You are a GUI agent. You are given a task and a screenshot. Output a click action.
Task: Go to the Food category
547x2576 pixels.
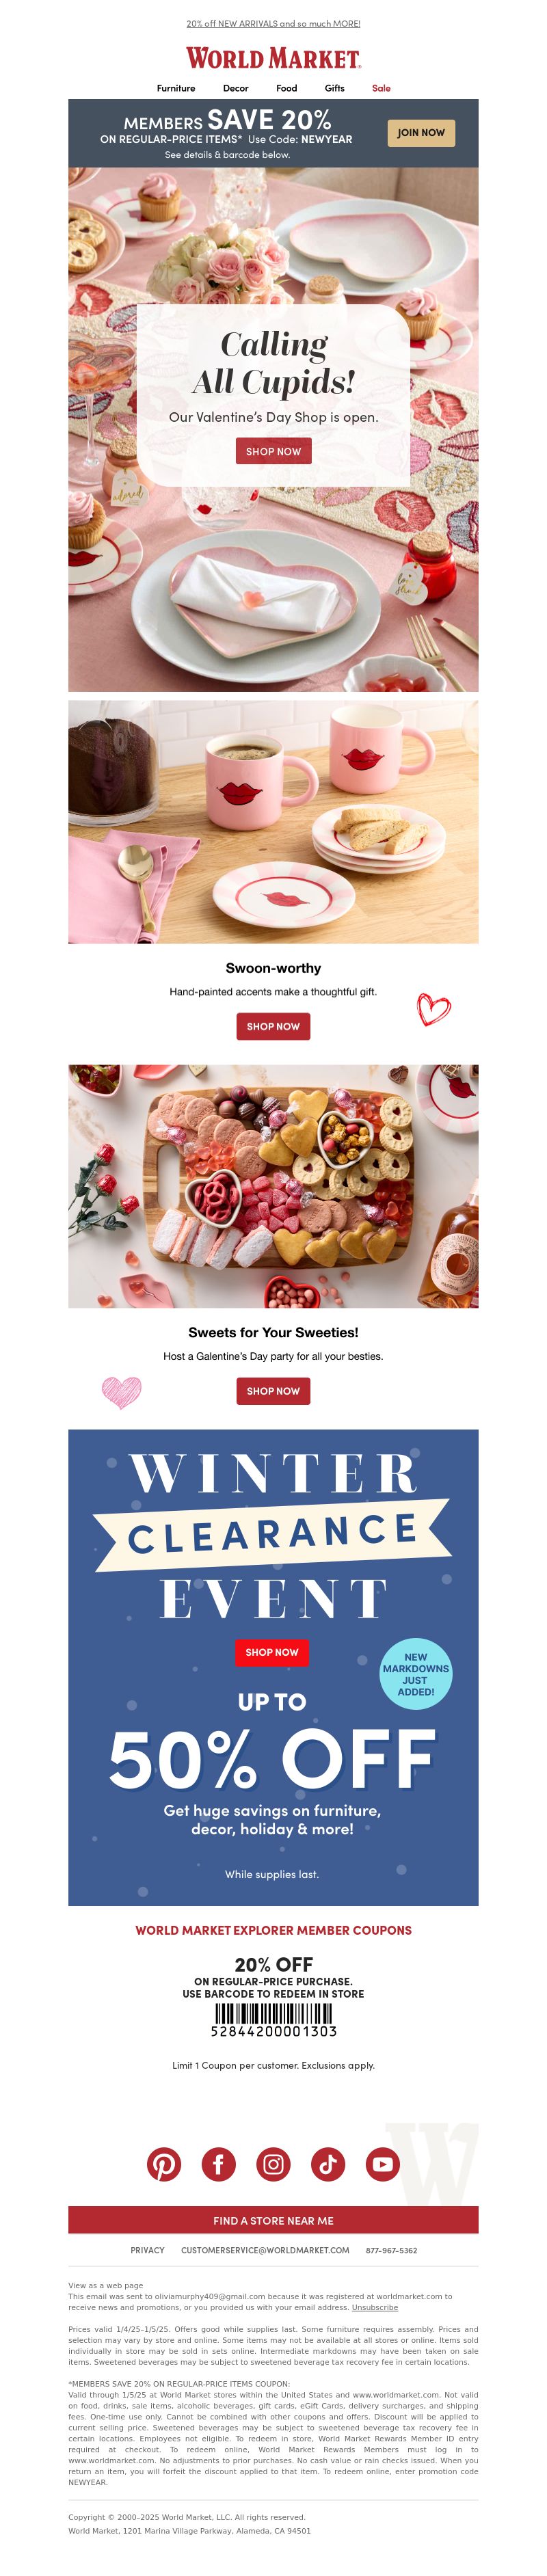click(x=287, y=88)
